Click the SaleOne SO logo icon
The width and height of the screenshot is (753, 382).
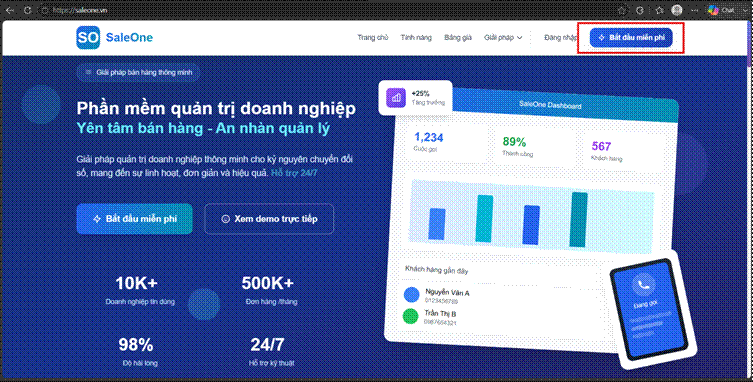click(x=88, y=37)
